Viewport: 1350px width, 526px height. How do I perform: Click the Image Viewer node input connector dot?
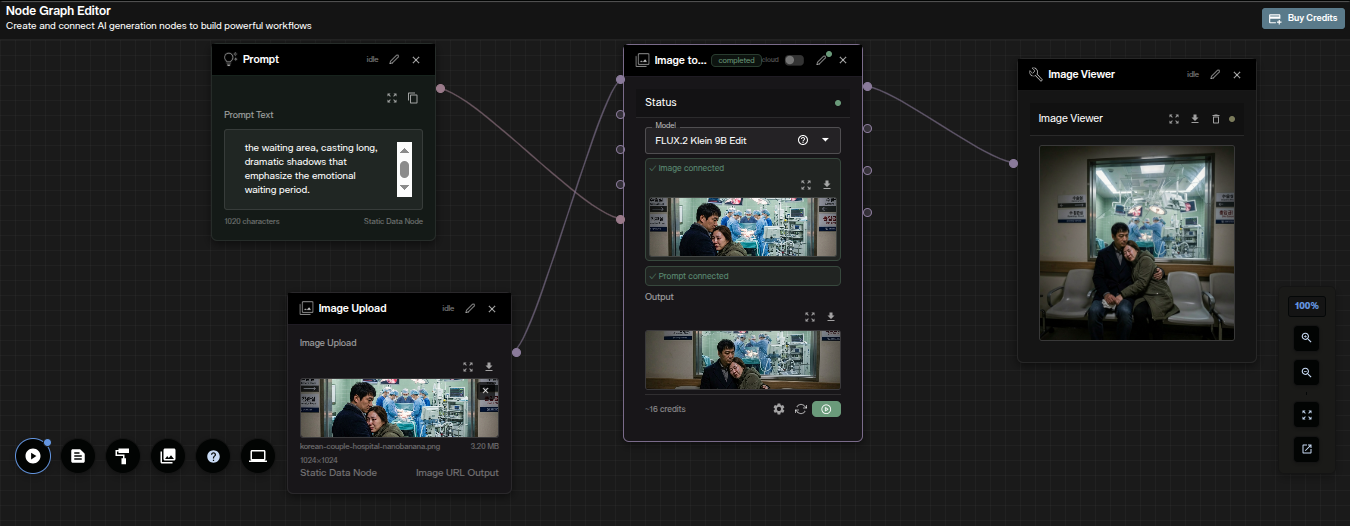[x=1014, y=163]
